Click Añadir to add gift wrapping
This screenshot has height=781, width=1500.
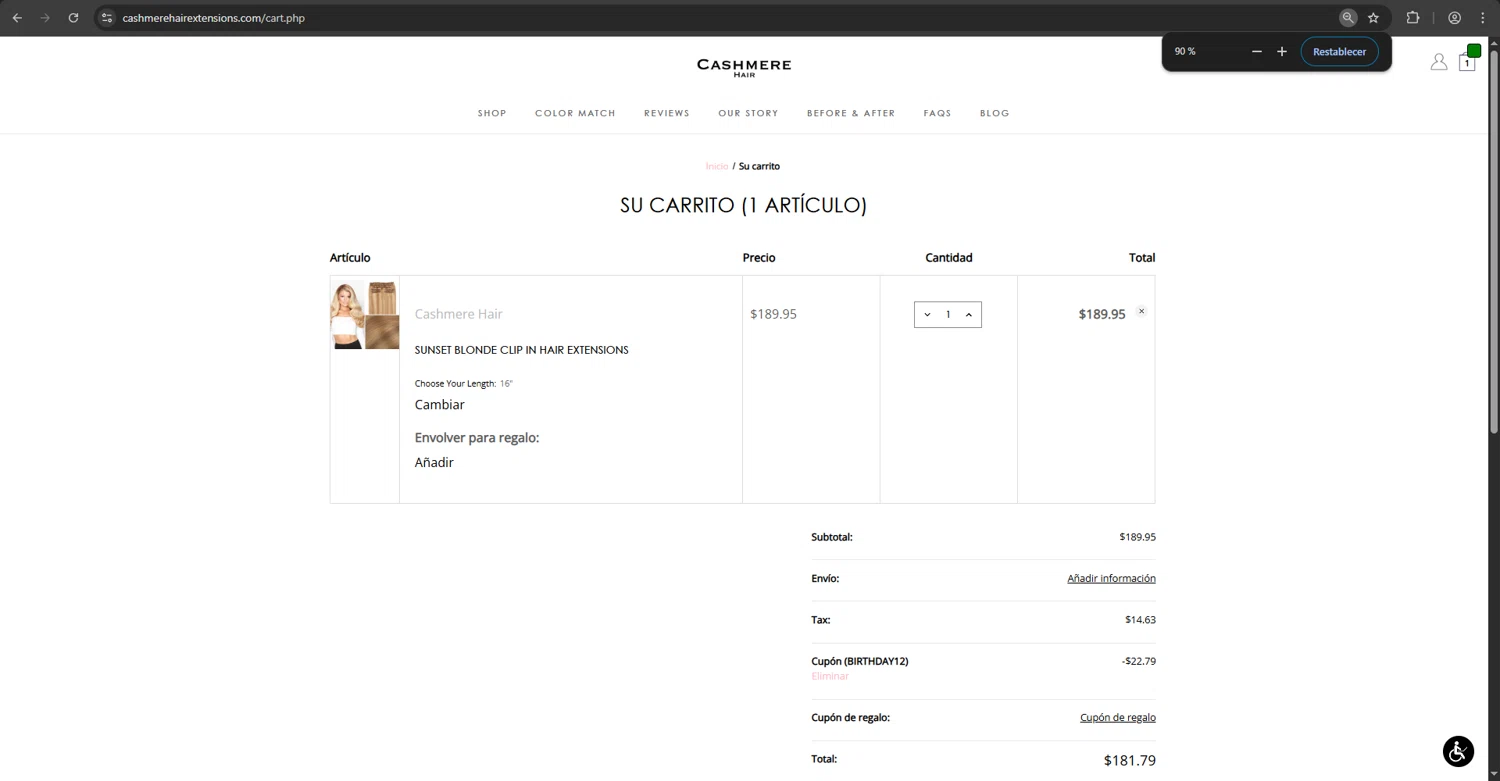coord(434,463)
